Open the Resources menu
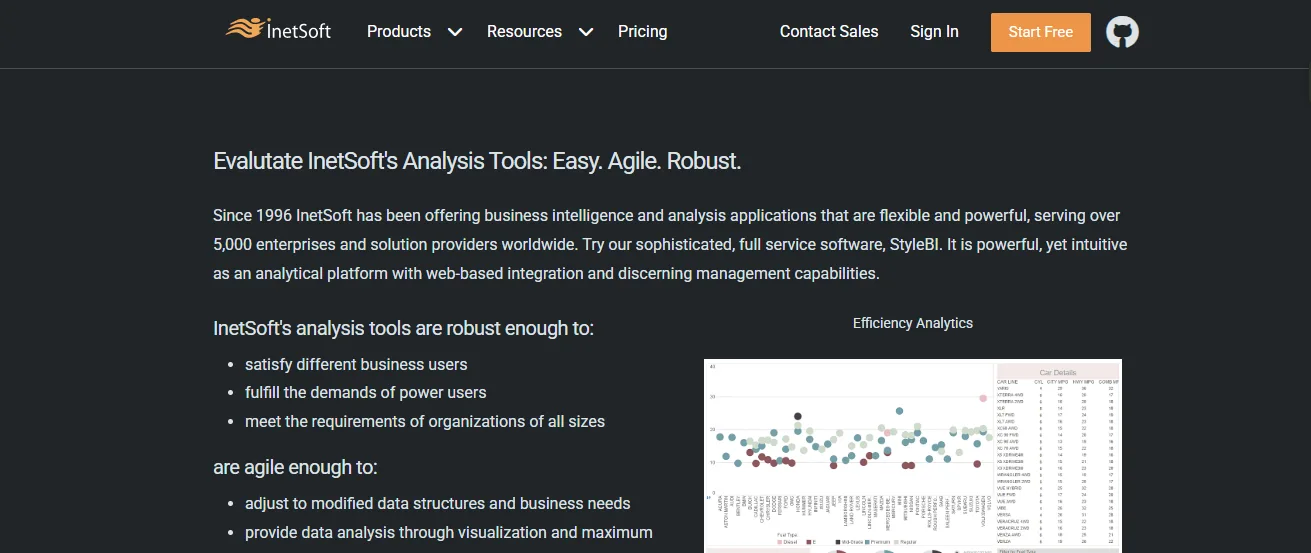1311x553 pixels. click(x=524, y=32)
